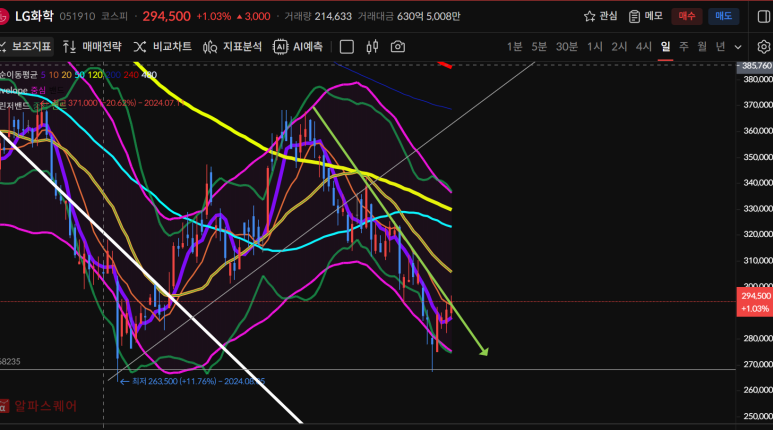This screenshot has height=430, width=773.
Task: Switch to the 2시 timeframe
Action: [619, 47]
